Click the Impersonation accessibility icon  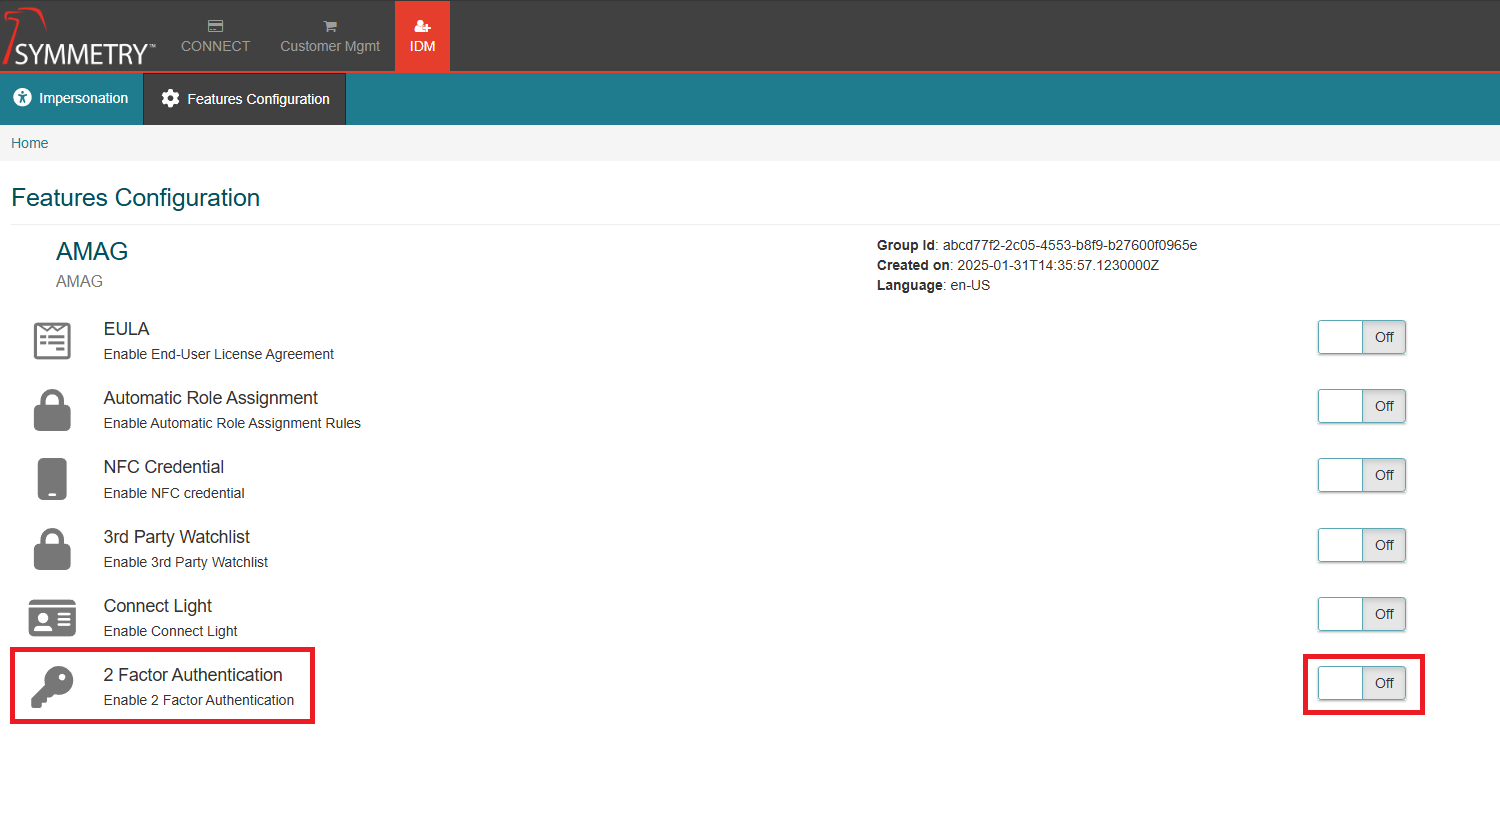[x=22, y=98]
